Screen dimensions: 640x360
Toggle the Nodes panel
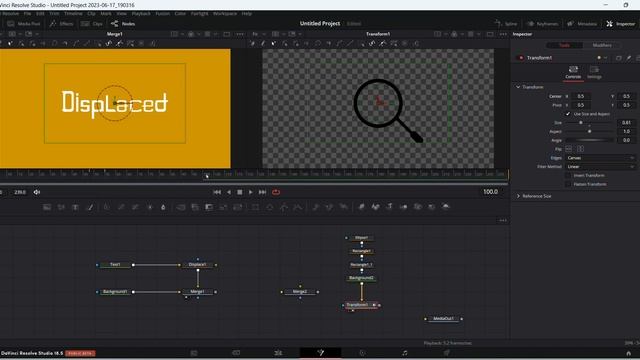click(x=123, y=24)
